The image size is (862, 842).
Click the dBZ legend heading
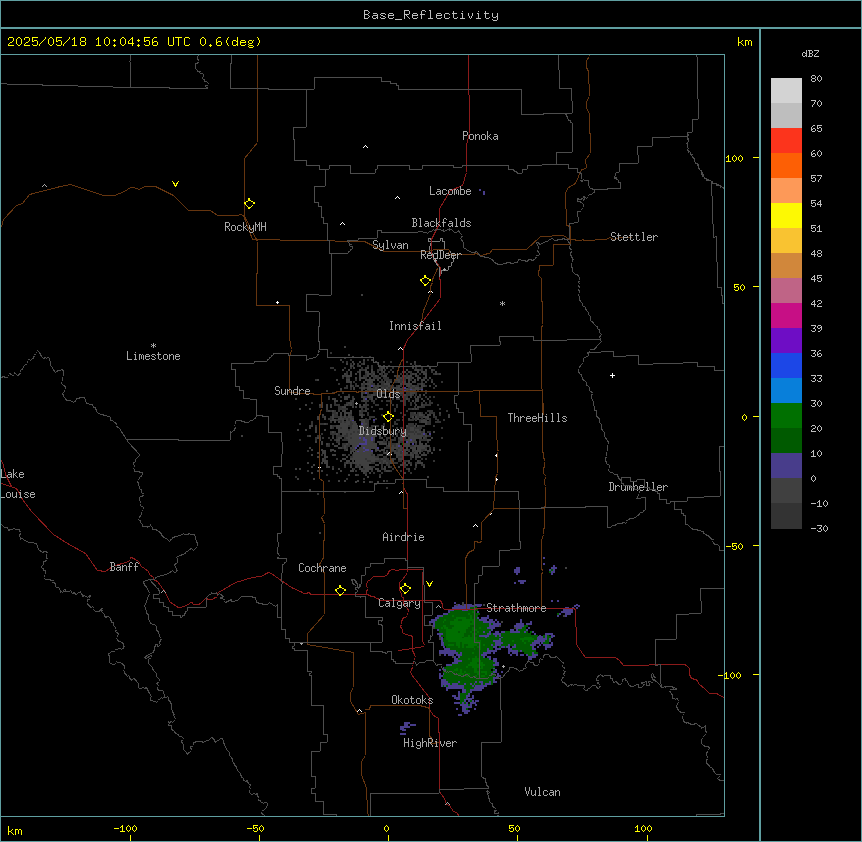(x=810, y=53)
